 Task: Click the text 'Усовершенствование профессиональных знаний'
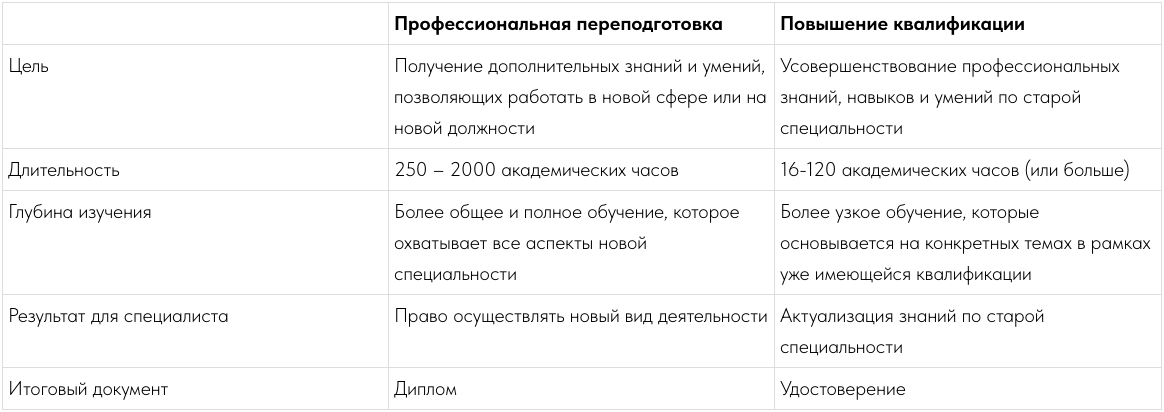(949, 82)
